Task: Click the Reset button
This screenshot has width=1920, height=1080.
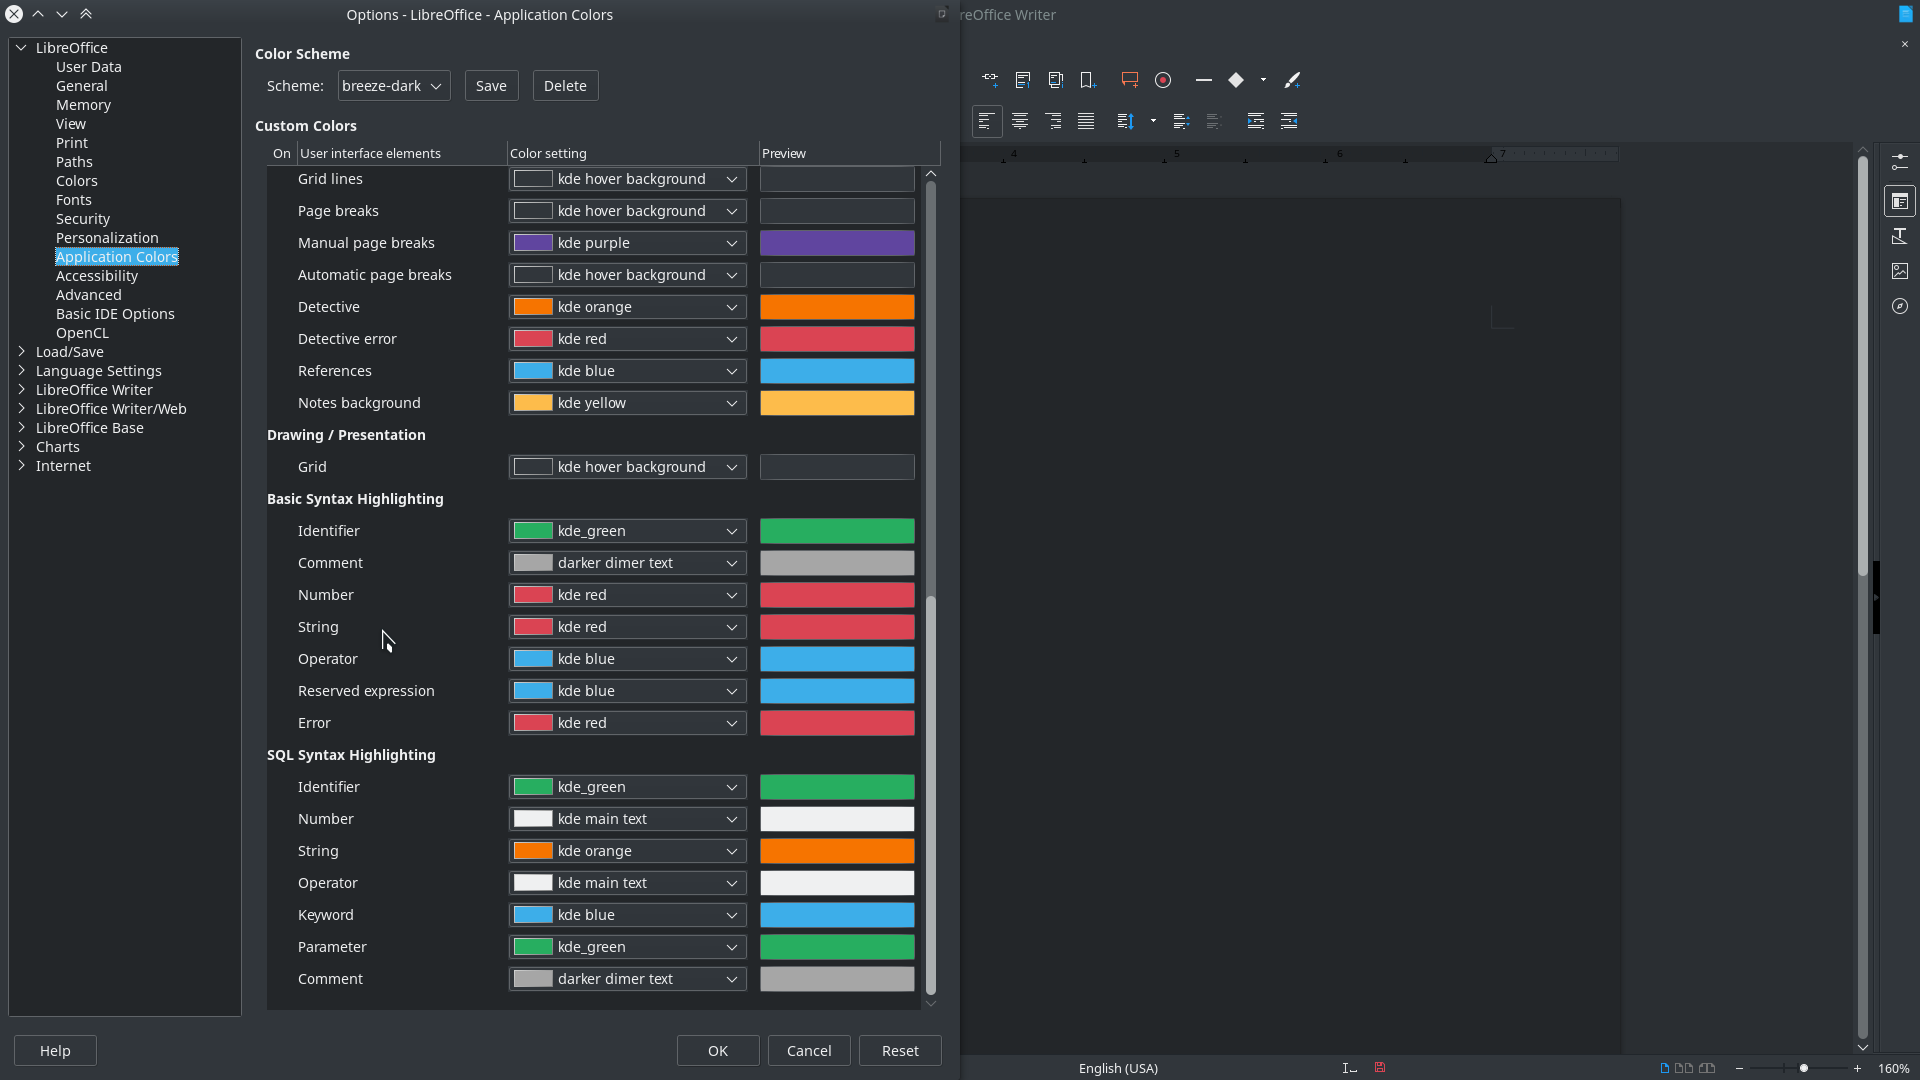Action: pyautogui.click(x=899, y=1051)
